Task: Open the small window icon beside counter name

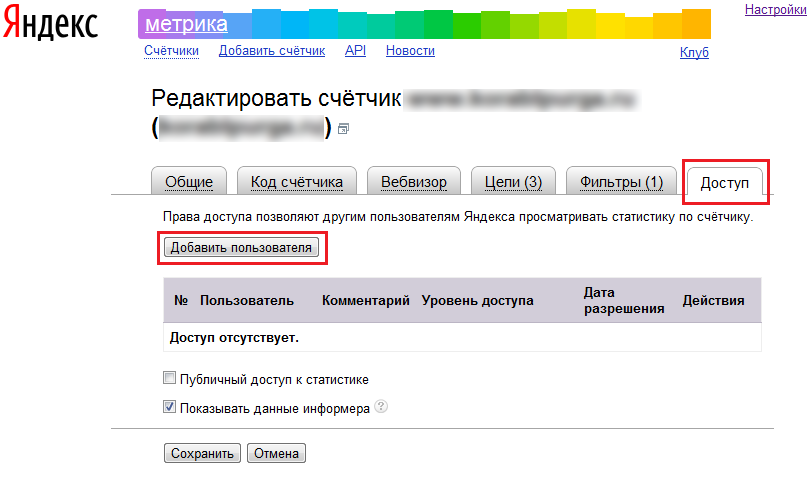Action: point(343,129)
